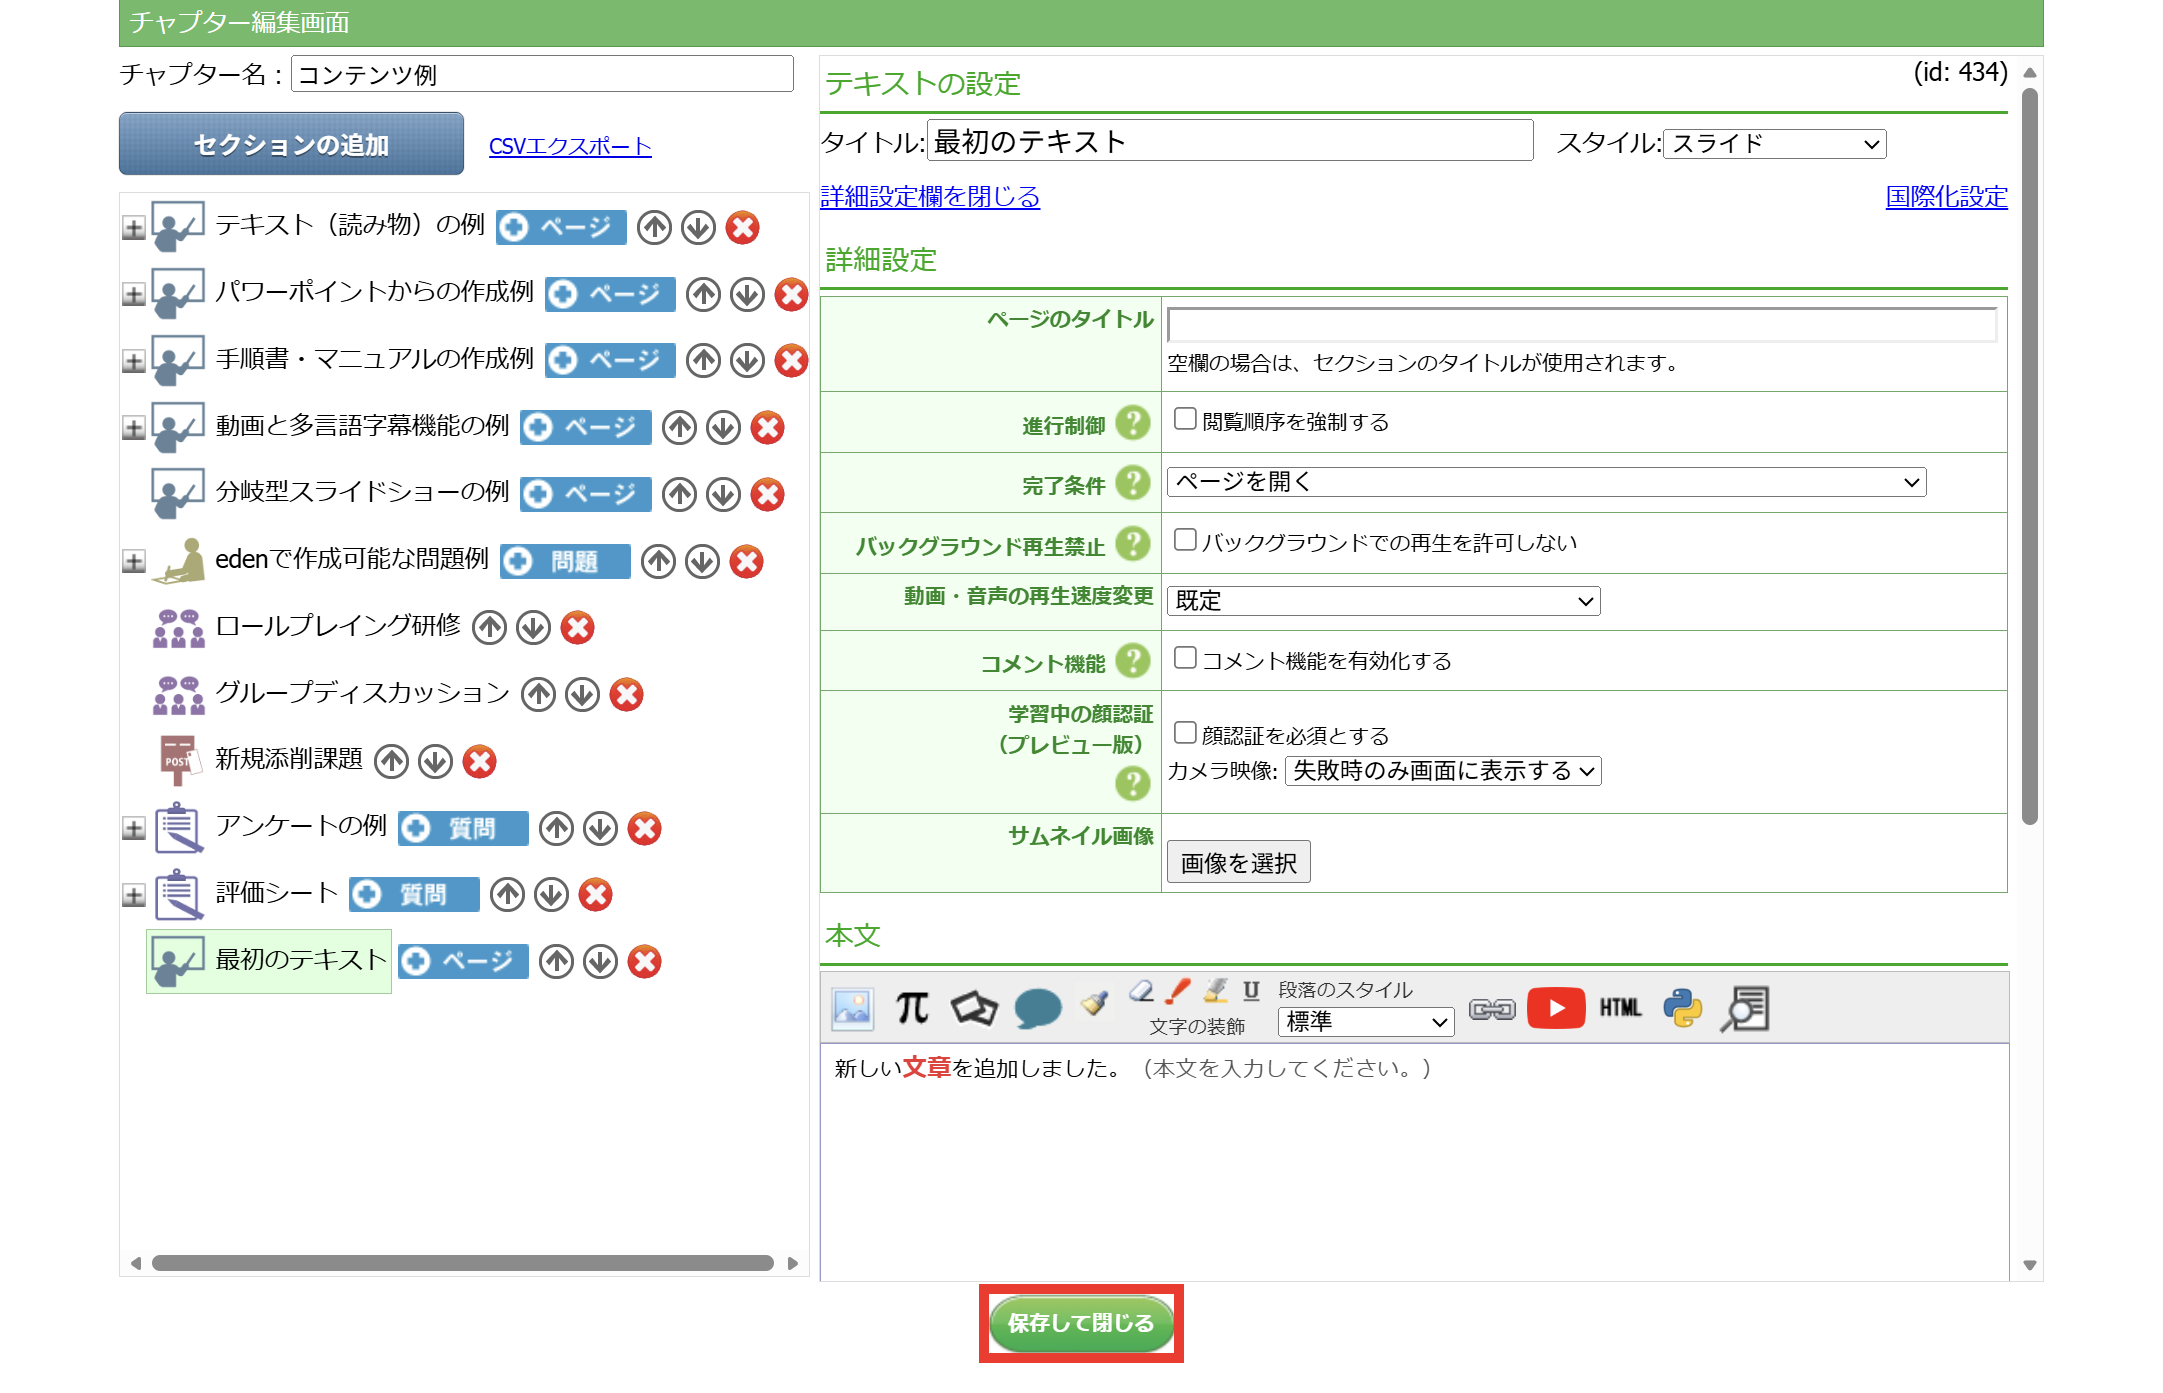The width and height of the screenshot is (2163, 1393).
Task: Click the 画像を選択 thumbnail button
Action: (1238, 862)
